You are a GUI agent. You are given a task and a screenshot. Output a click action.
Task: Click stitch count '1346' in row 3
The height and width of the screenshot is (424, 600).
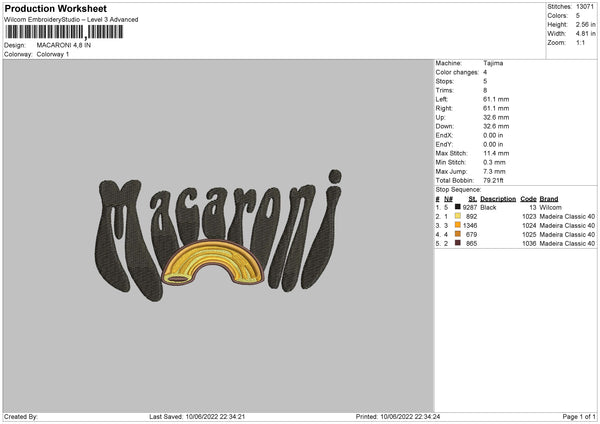pos(470,225)
